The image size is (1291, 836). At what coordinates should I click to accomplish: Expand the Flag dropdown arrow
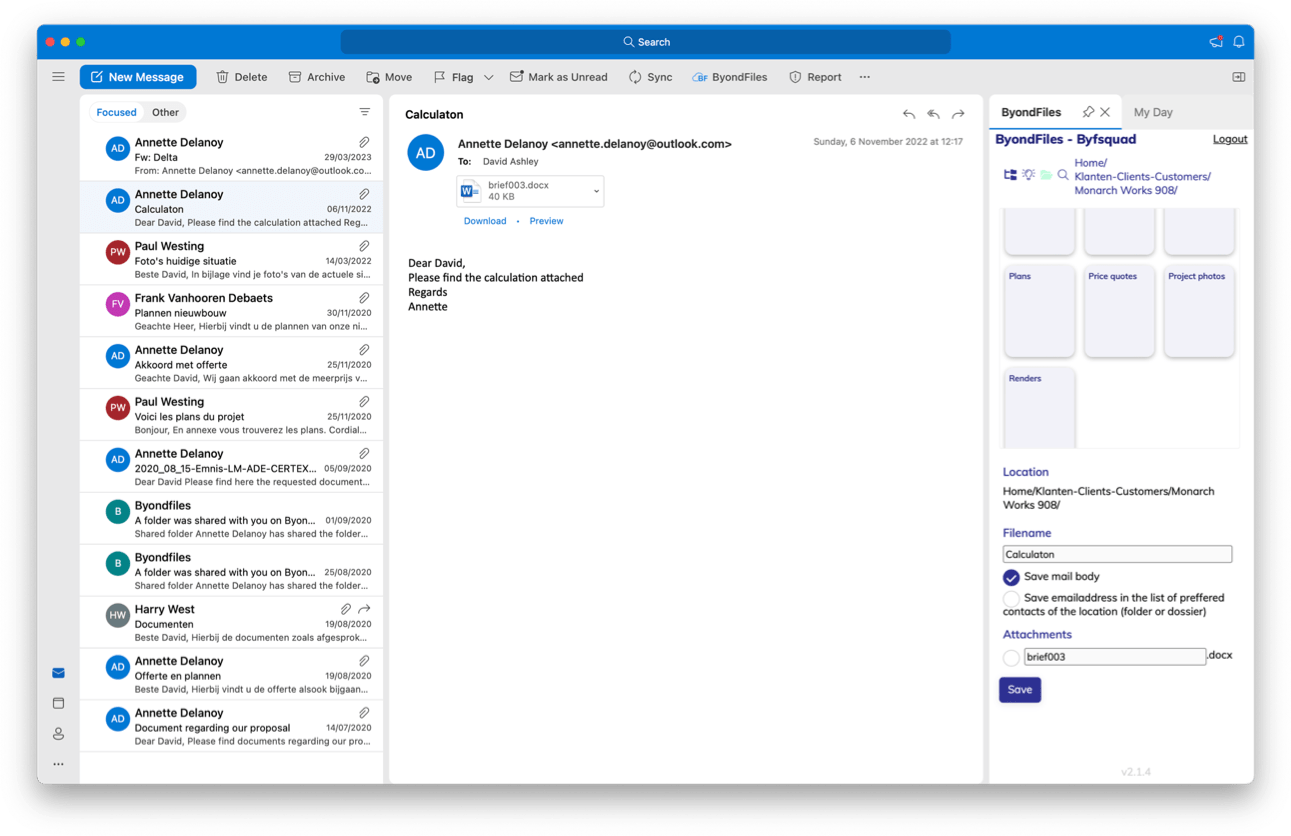488,77
